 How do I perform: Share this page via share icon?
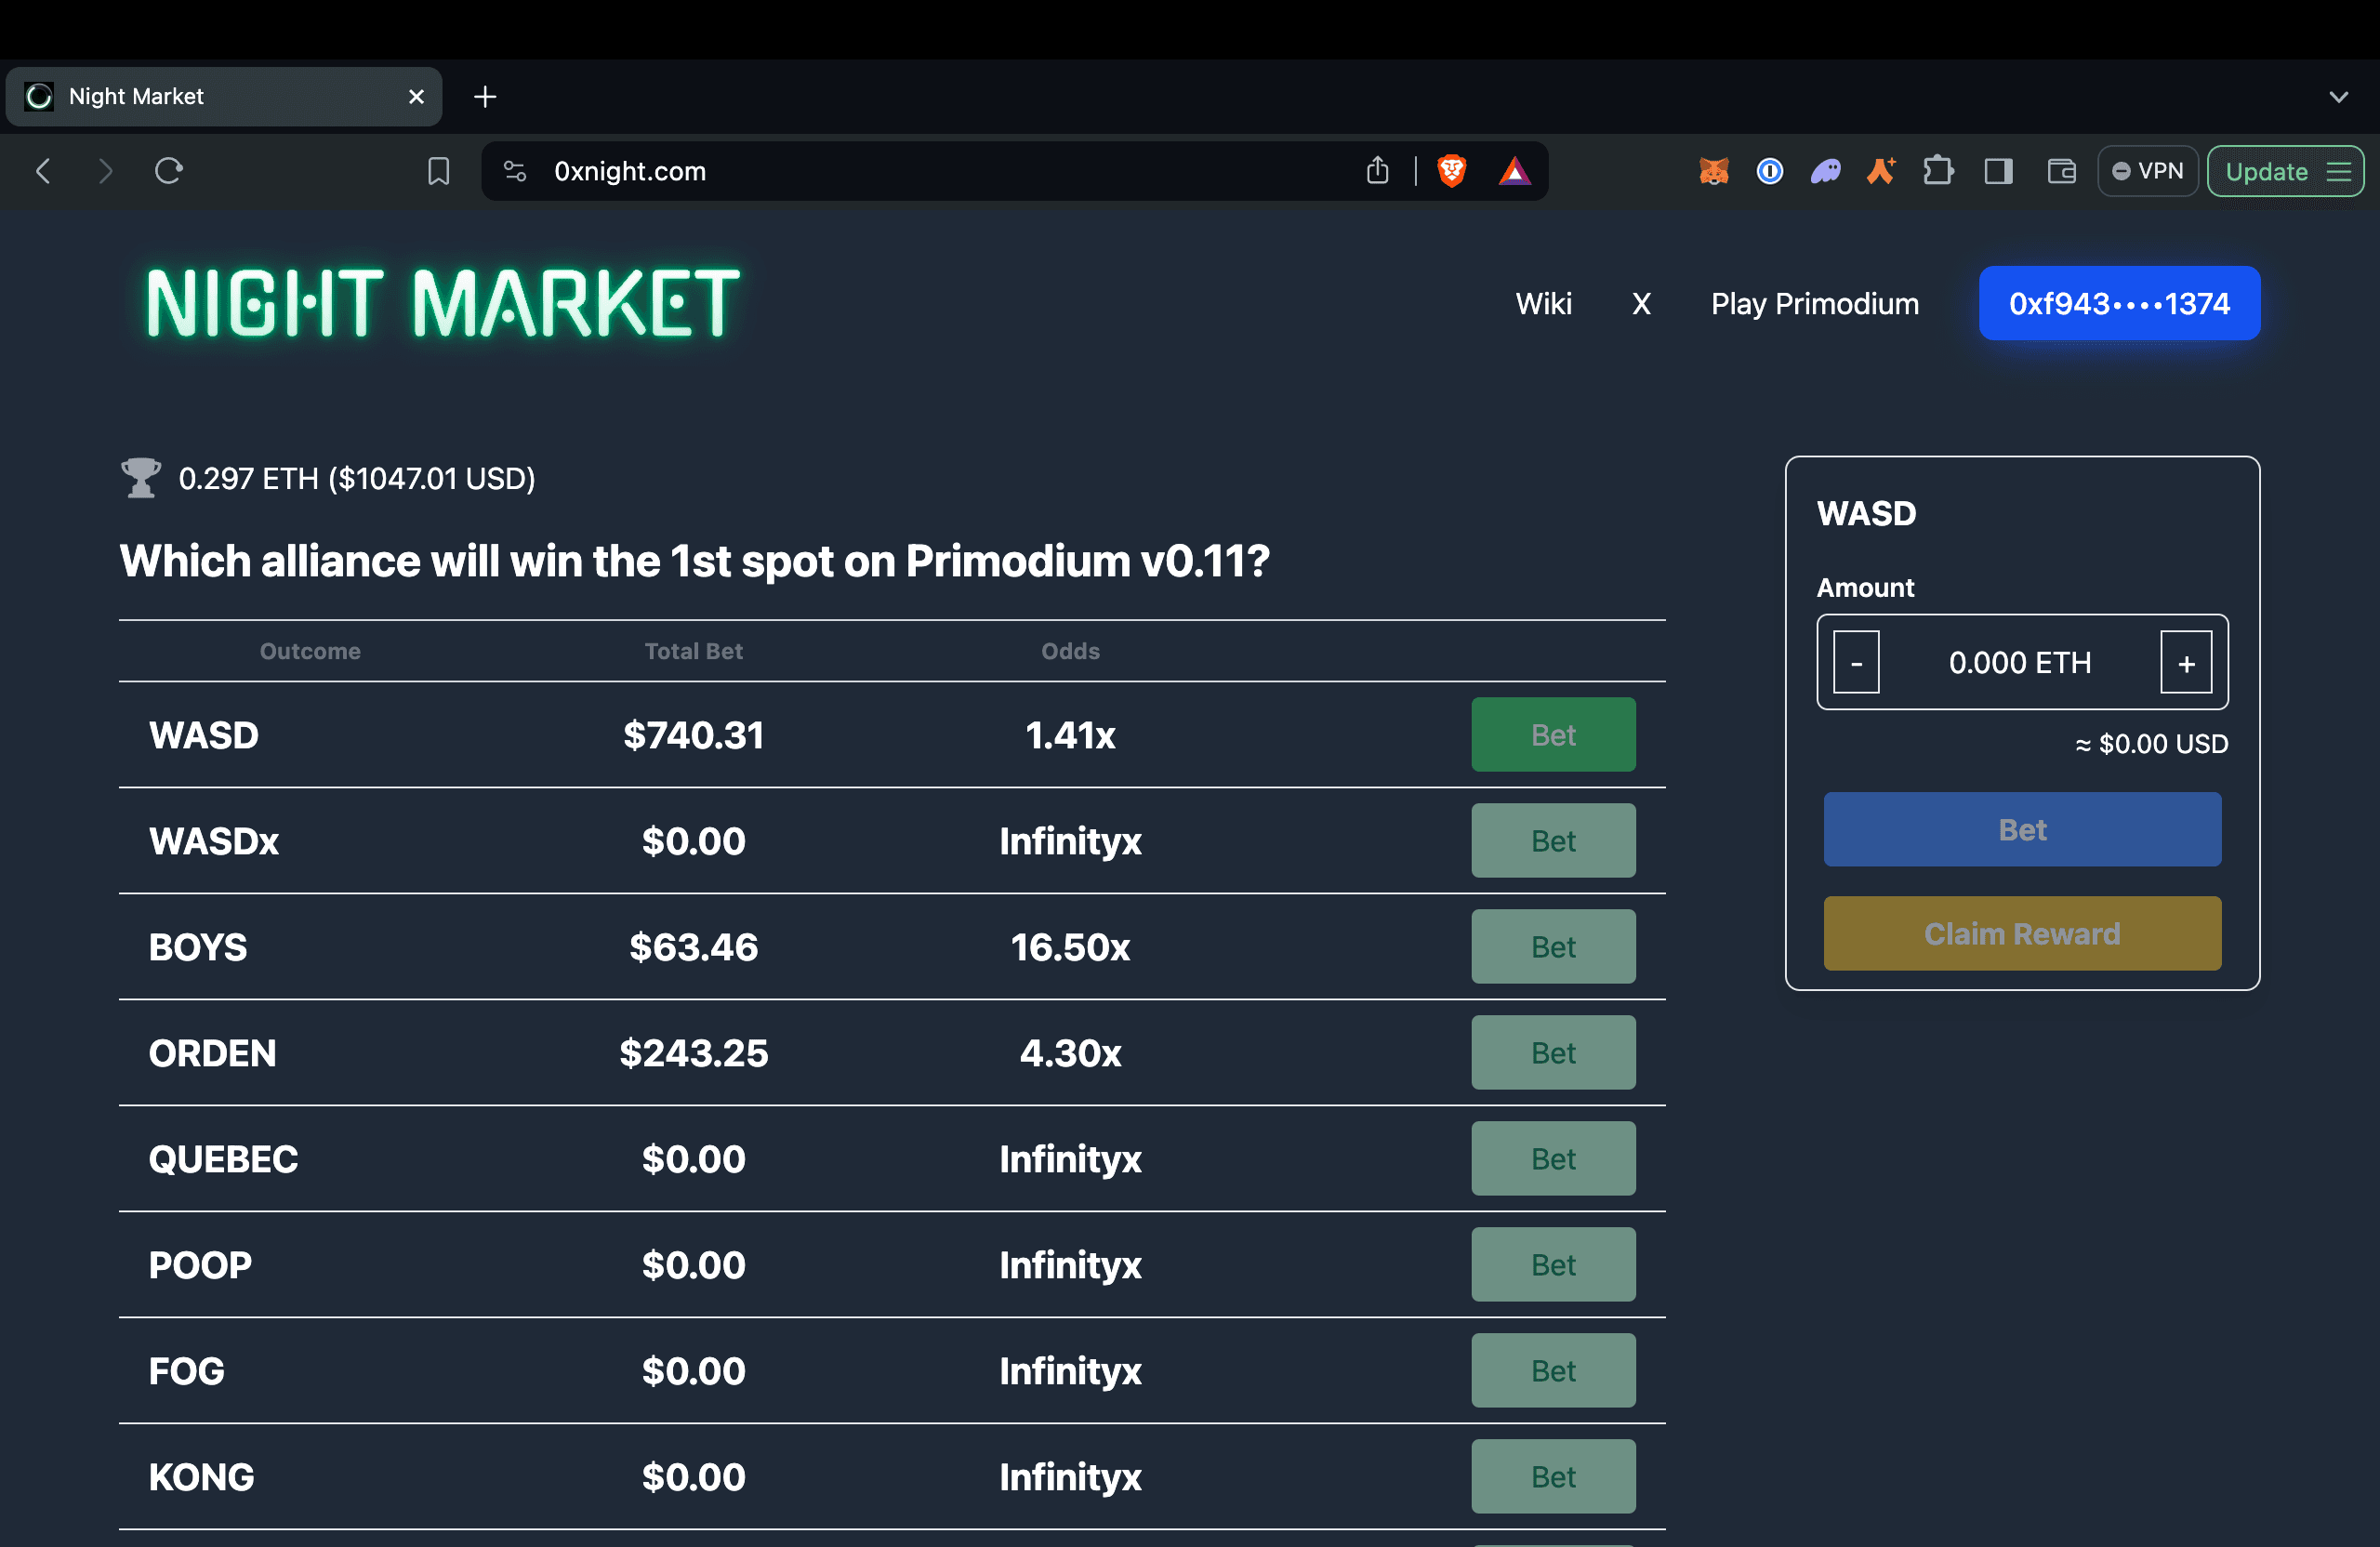click(x=1377, y=171)
